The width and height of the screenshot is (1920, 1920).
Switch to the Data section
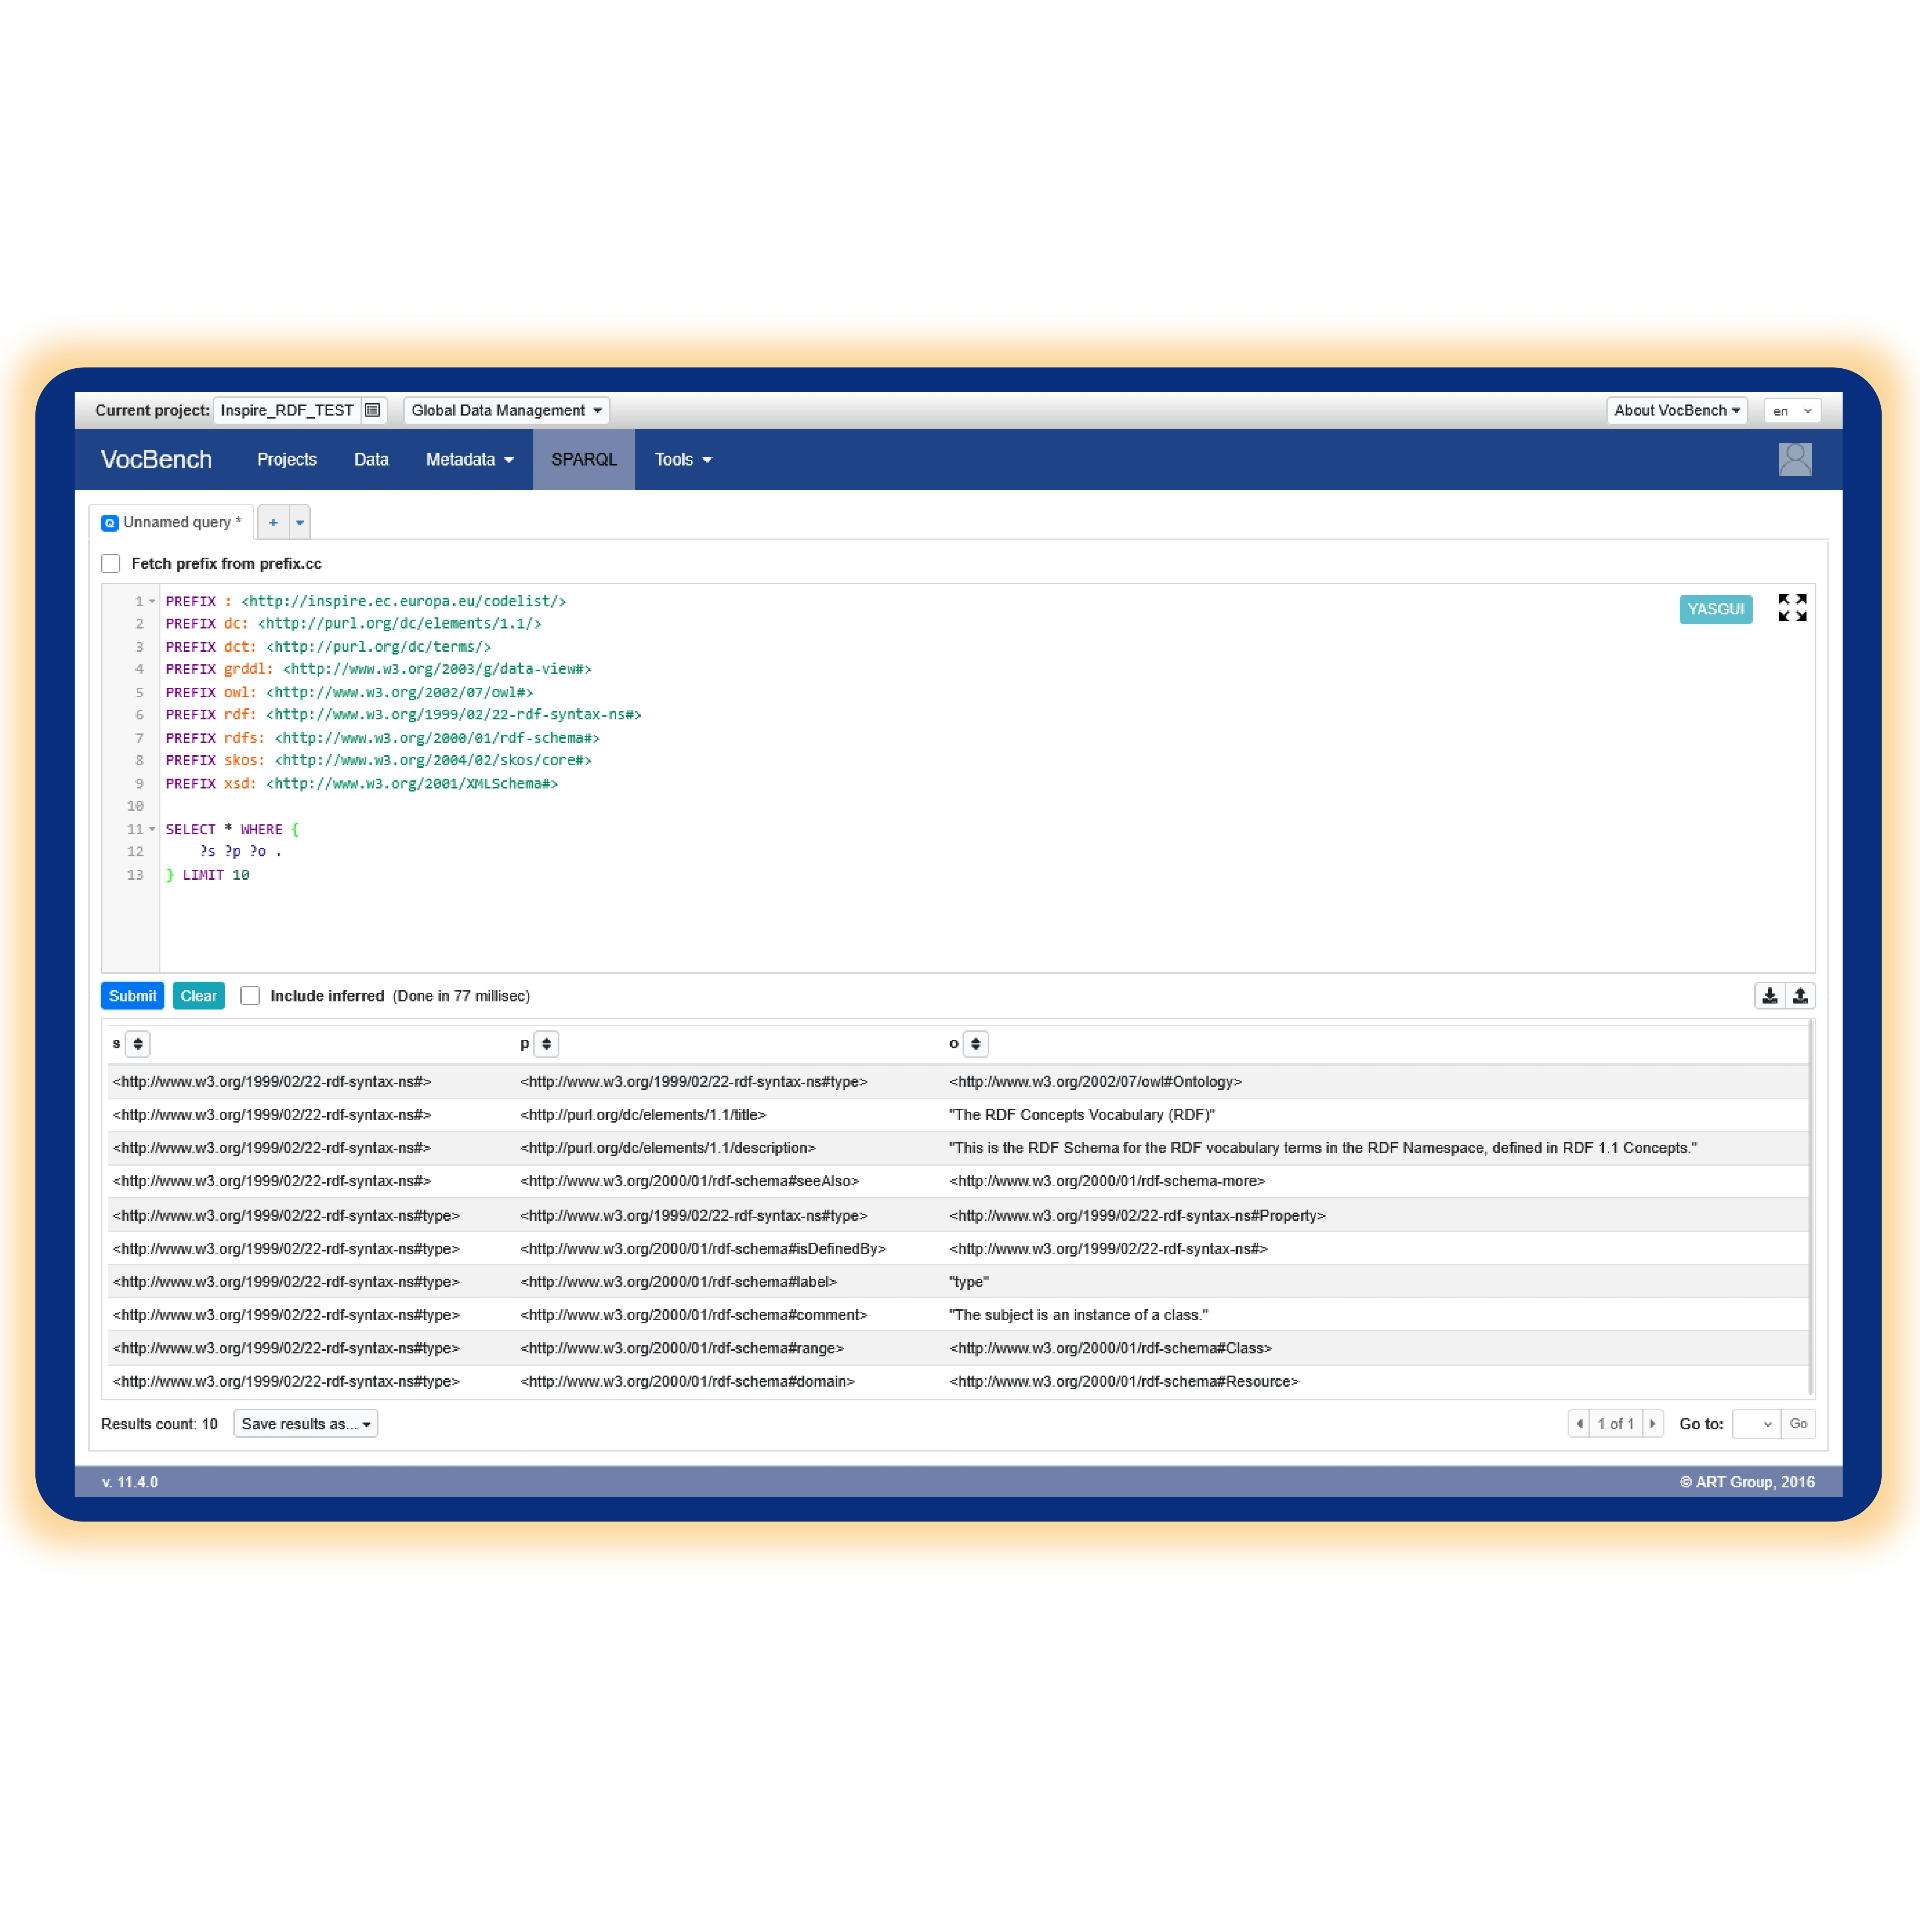tap(371, 459)
